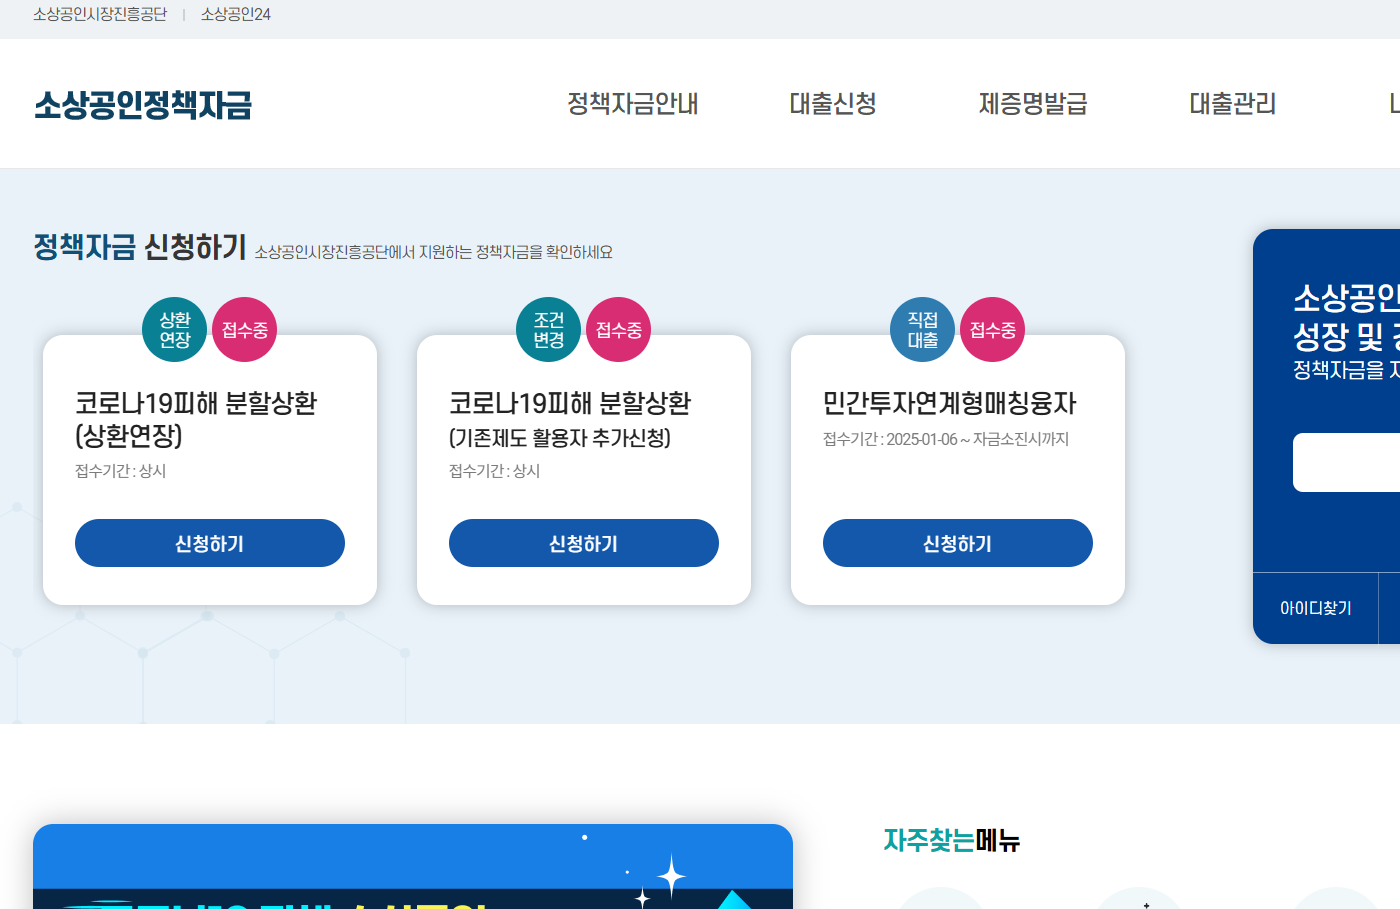Click the 접수중 badge on 민간투자연계형매칭융자 card
This screenshot has width=1400, height=909.
click(x=992, y=329)
